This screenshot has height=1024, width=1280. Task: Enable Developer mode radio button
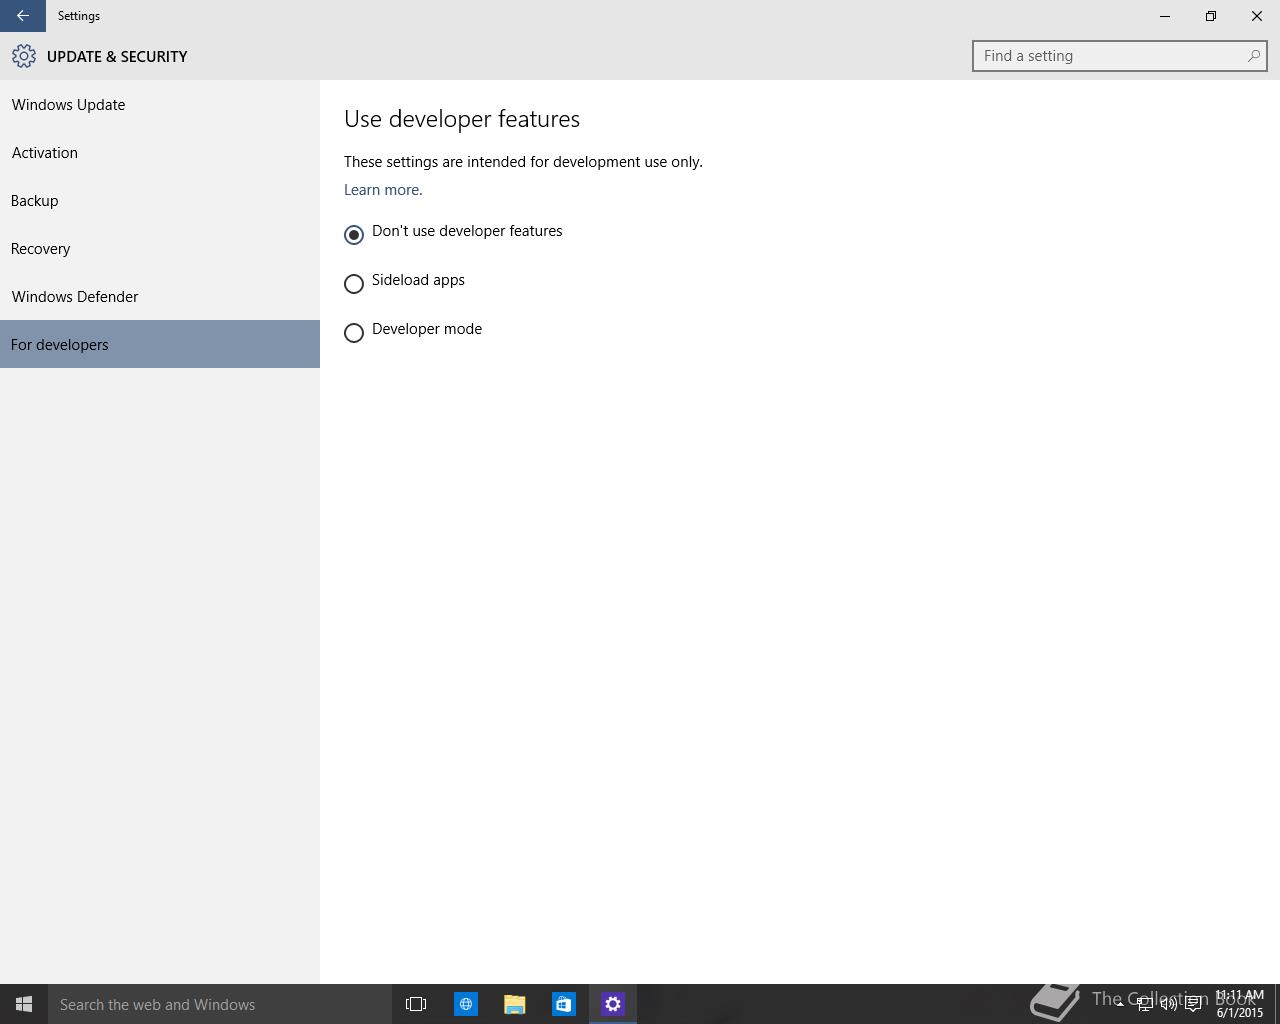353,333
